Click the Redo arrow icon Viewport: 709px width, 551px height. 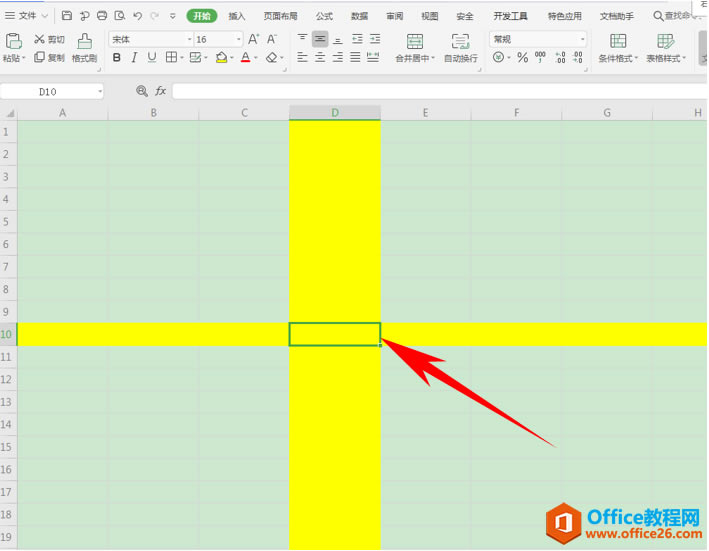tap(155, 16)
